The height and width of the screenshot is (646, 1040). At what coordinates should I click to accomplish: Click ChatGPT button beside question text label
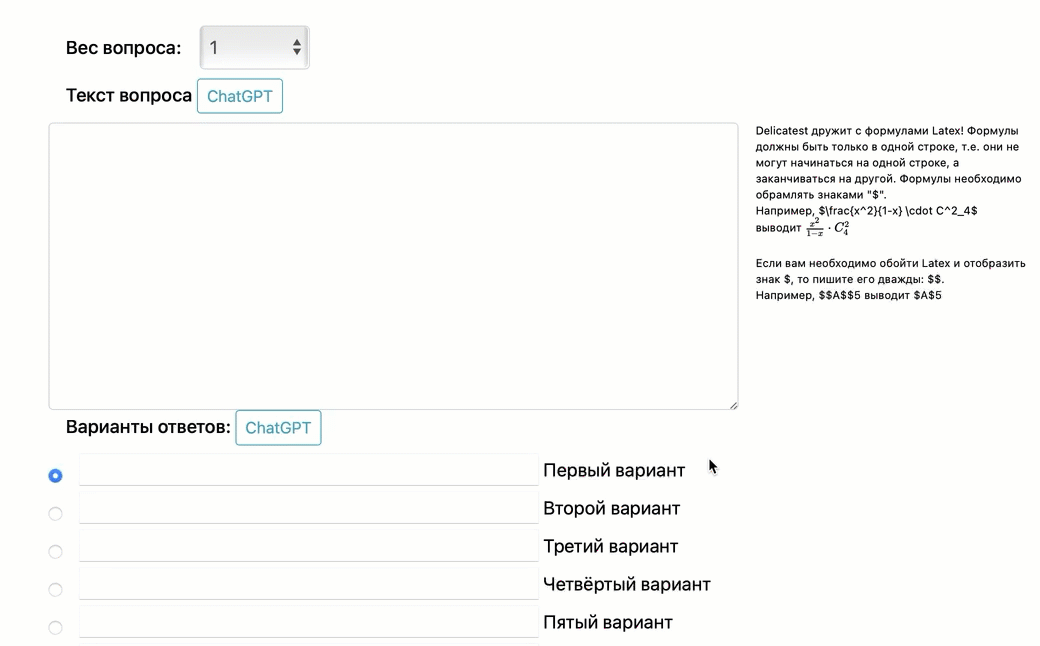240,96
